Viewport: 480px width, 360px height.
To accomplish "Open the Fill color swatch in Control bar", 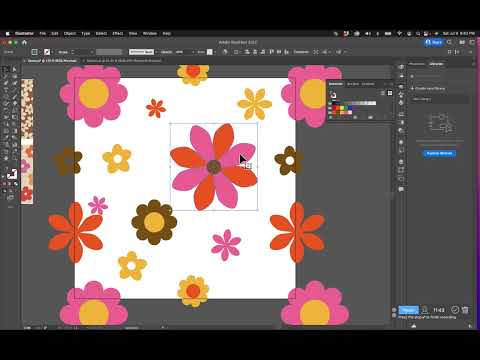I will 35,52.
